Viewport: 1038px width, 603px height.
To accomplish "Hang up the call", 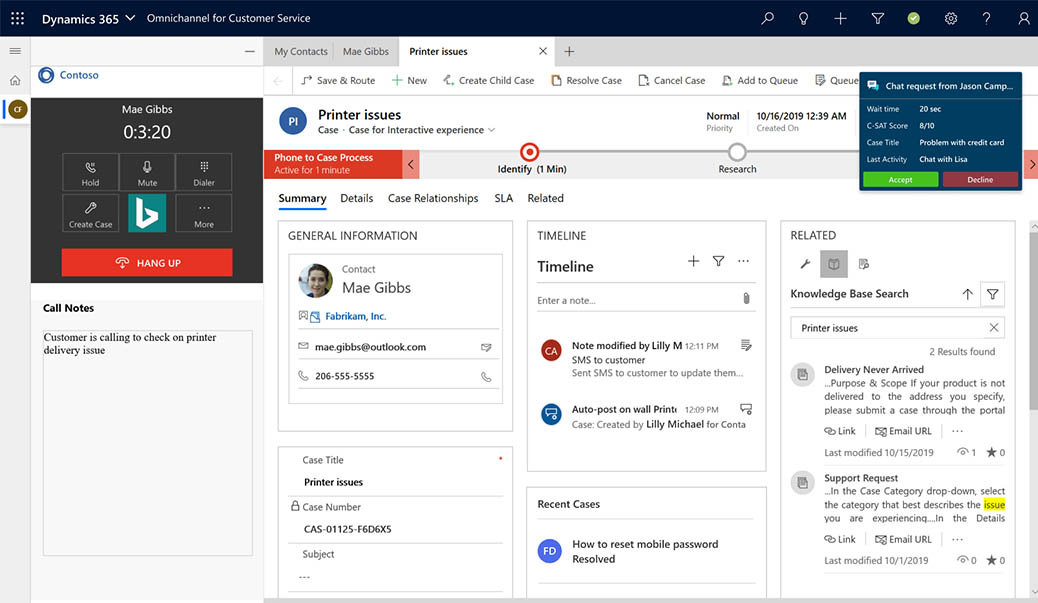I will point(147,263).
